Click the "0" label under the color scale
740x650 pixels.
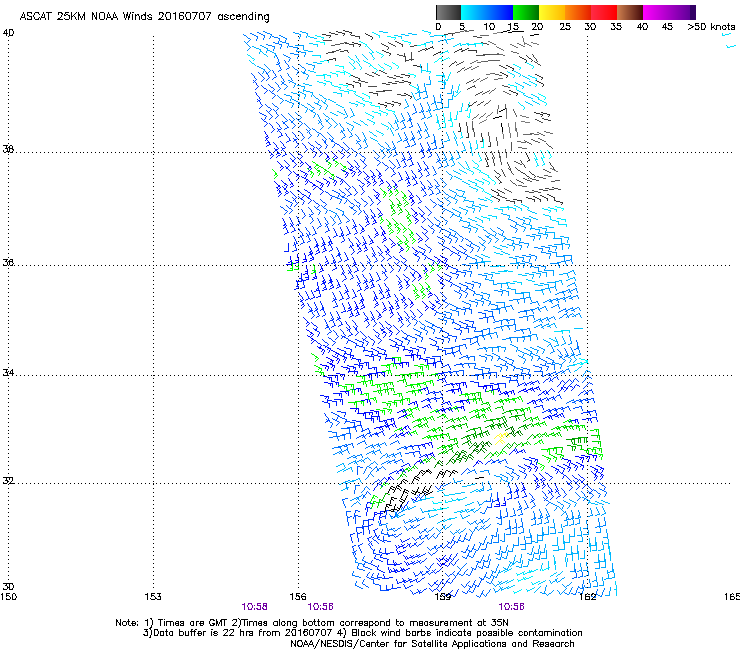pos(438,27)
